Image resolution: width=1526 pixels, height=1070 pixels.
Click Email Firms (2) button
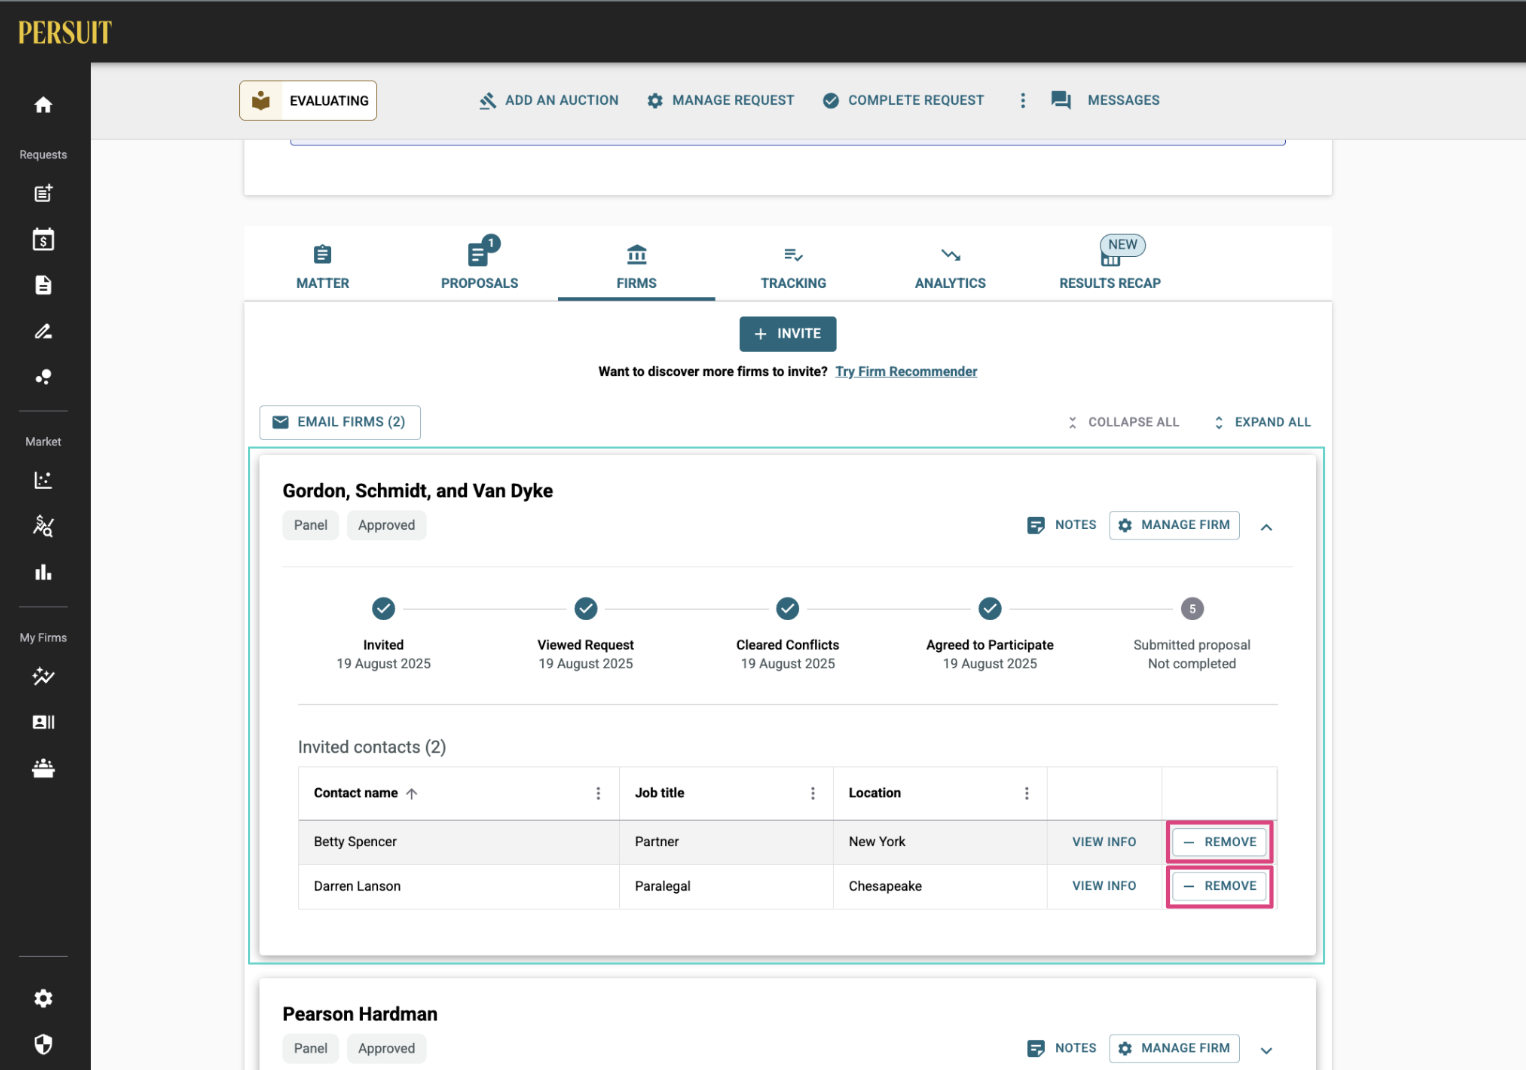340,422
